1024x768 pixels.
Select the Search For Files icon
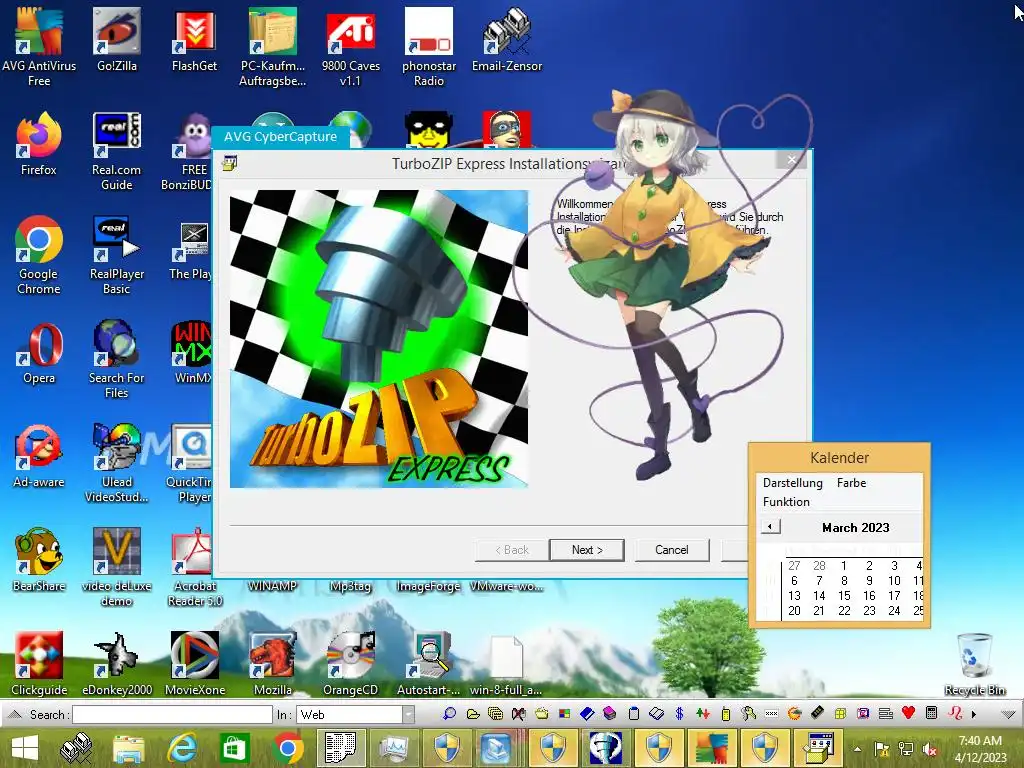[x=117, y=359]
